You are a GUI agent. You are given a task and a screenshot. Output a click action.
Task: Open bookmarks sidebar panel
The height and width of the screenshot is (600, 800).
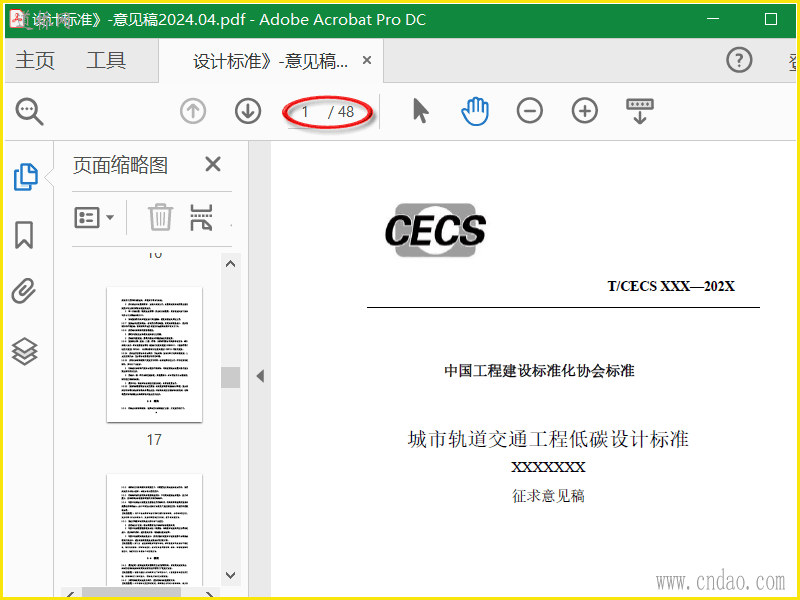pyautogui.click(x=24, y=235)
